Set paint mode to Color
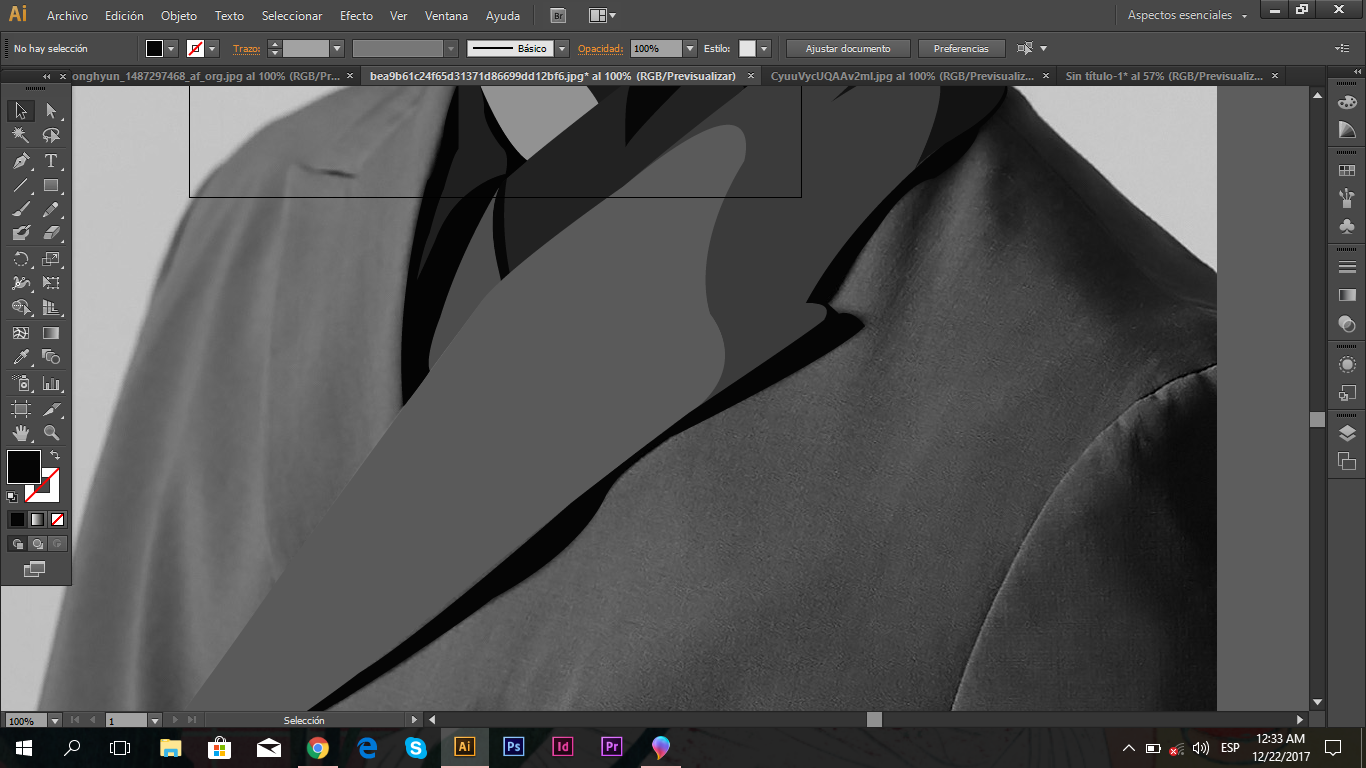This screenshot has width=1366, height=768. (17, 519)
